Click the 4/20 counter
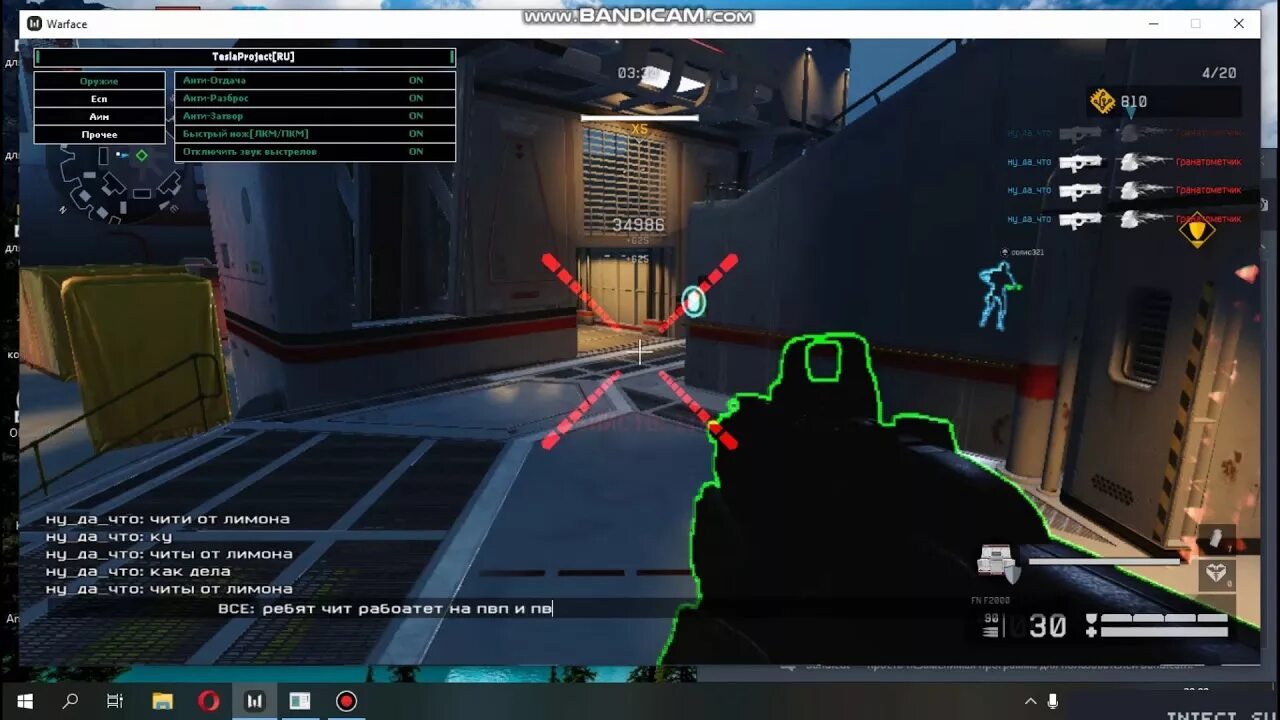Viewport: 1280px width, 720px height. 1219,73
